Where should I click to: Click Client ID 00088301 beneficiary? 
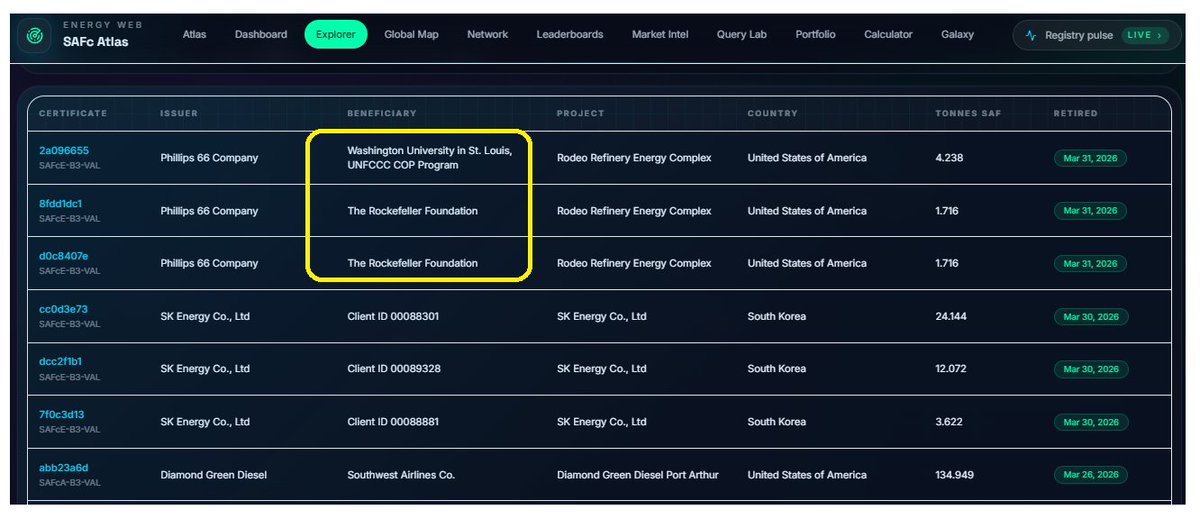coord(393,316)
